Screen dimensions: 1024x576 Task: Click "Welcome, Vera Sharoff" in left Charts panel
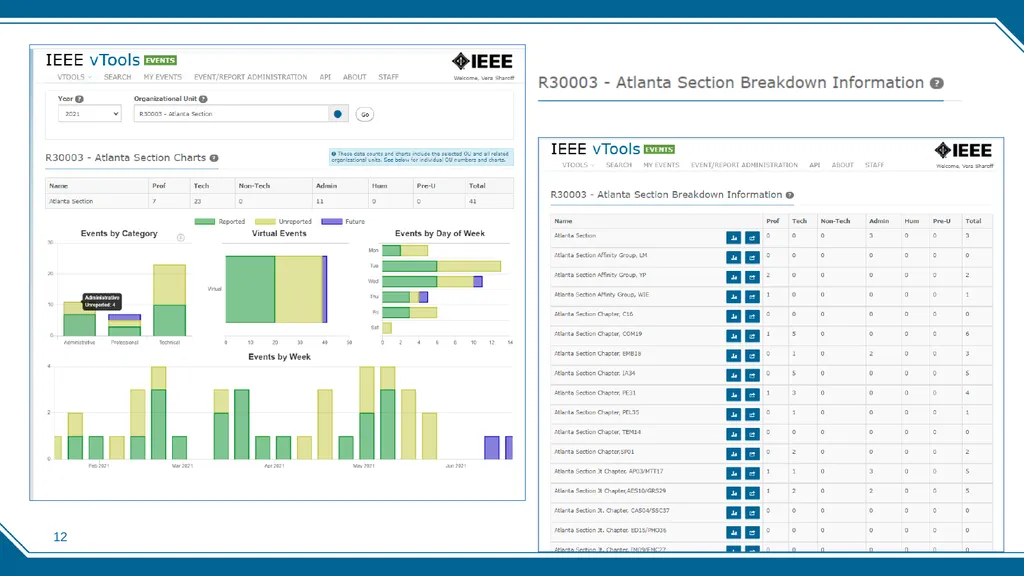coord(484,78)
